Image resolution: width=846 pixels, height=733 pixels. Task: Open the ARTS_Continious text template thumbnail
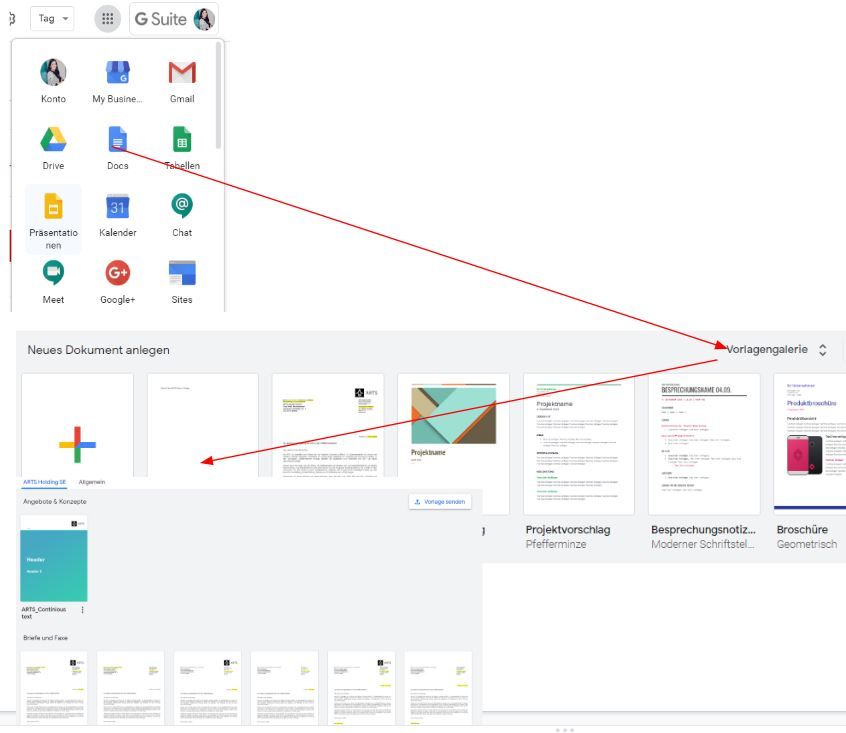(x=53, y=558)
